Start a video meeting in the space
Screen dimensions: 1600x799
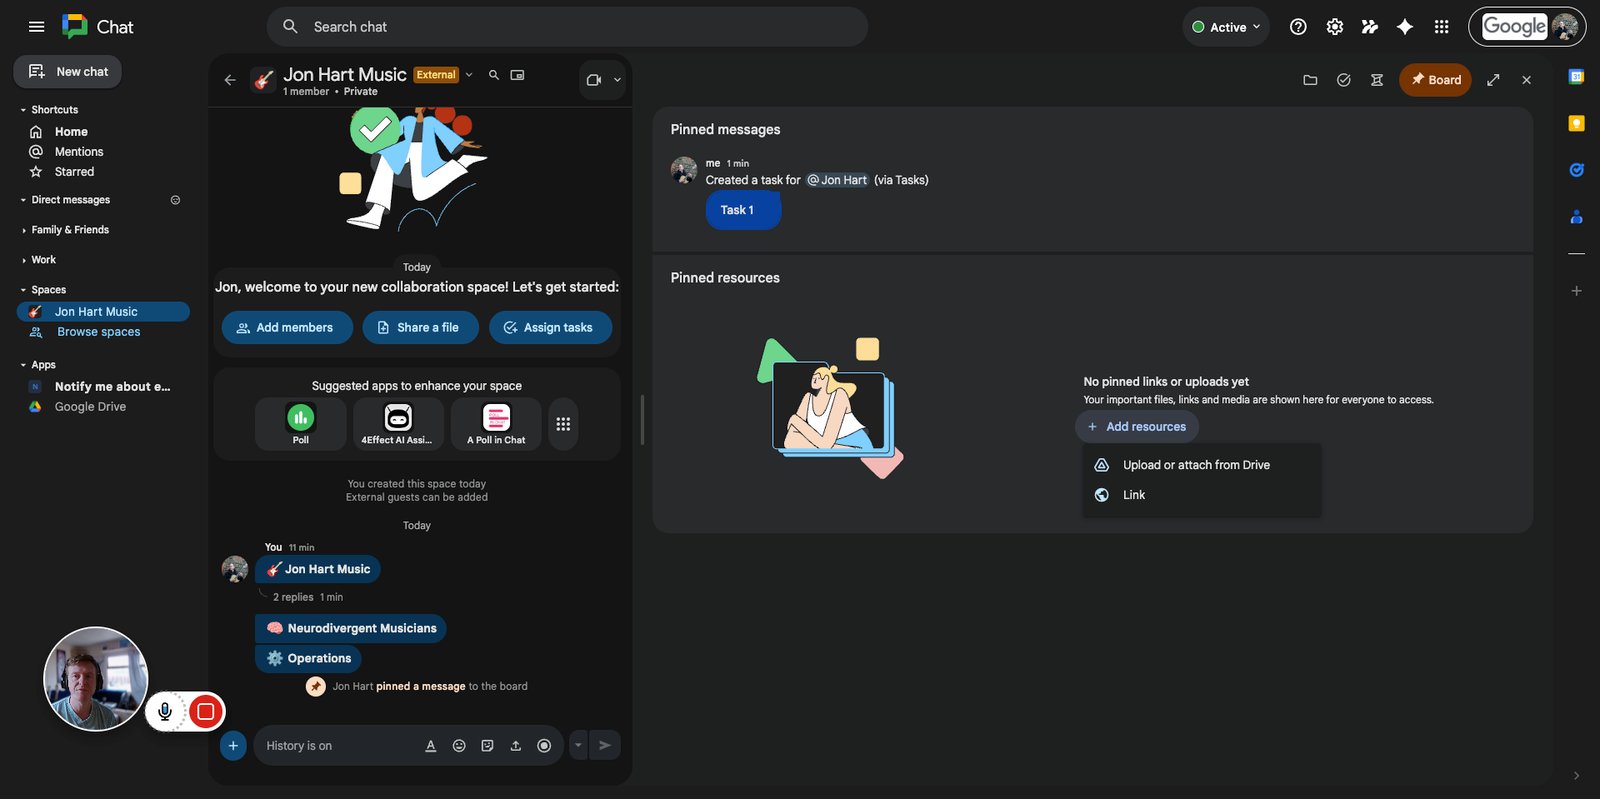(594, 80)
